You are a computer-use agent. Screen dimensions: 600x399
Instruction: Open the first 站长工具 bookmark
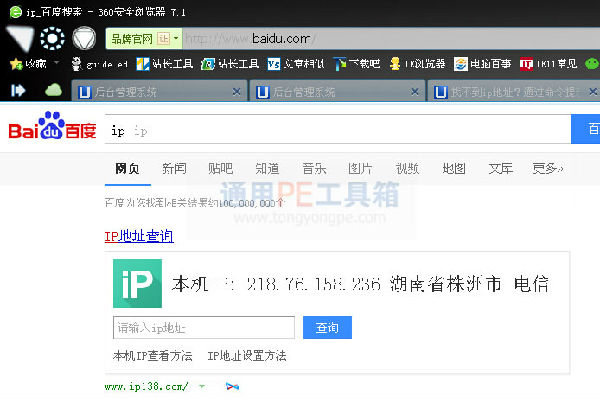(165, 64)
